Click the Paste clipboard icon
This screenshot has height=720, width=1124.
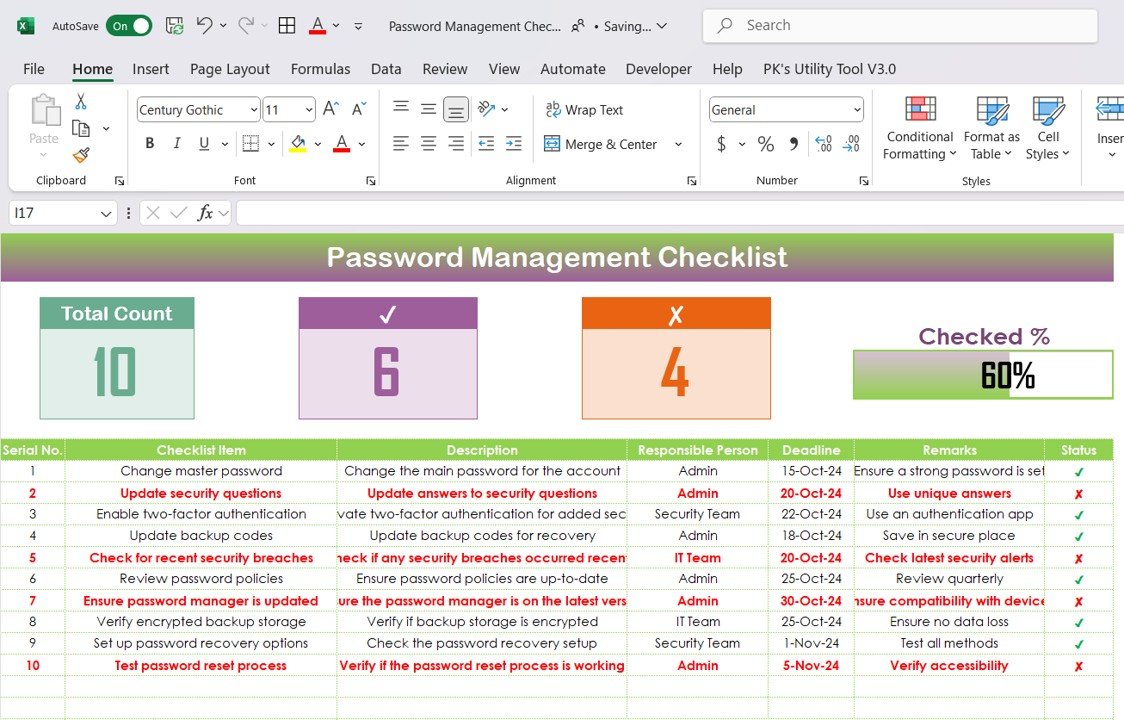click(44, 110)
